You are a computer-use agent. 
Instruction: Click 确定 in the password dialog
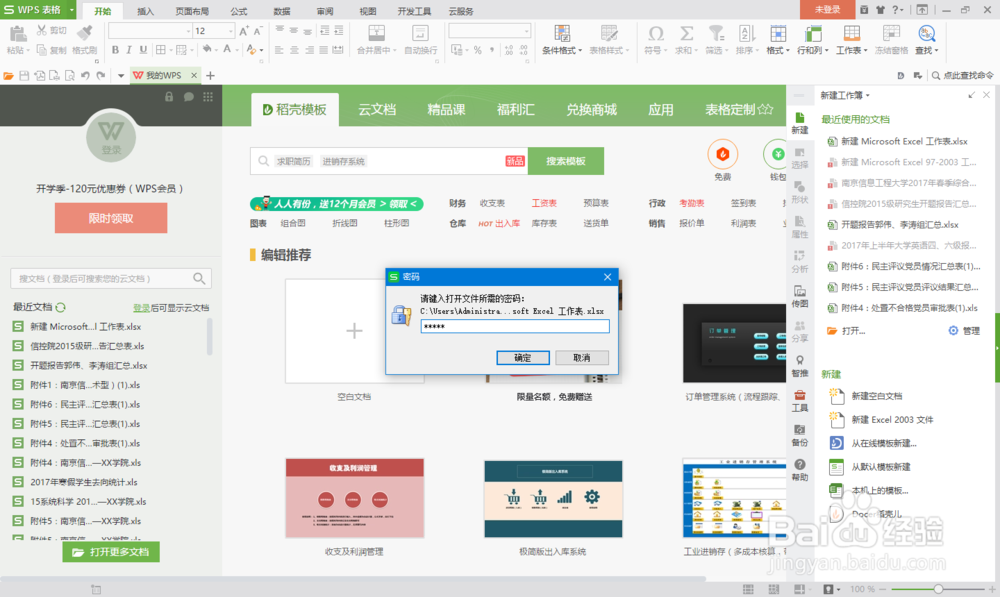click(523, 358)
